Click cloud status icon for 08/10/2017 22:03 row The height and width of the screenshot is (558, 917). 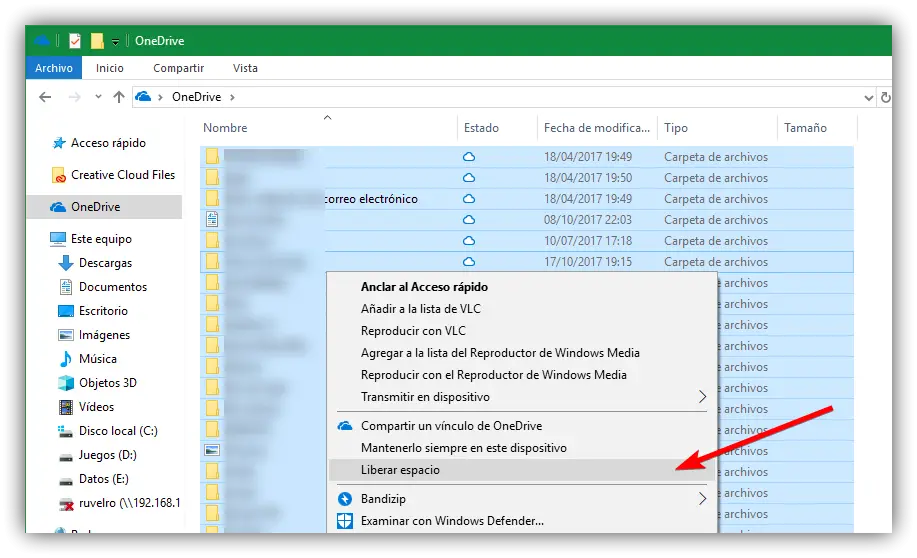468,220
